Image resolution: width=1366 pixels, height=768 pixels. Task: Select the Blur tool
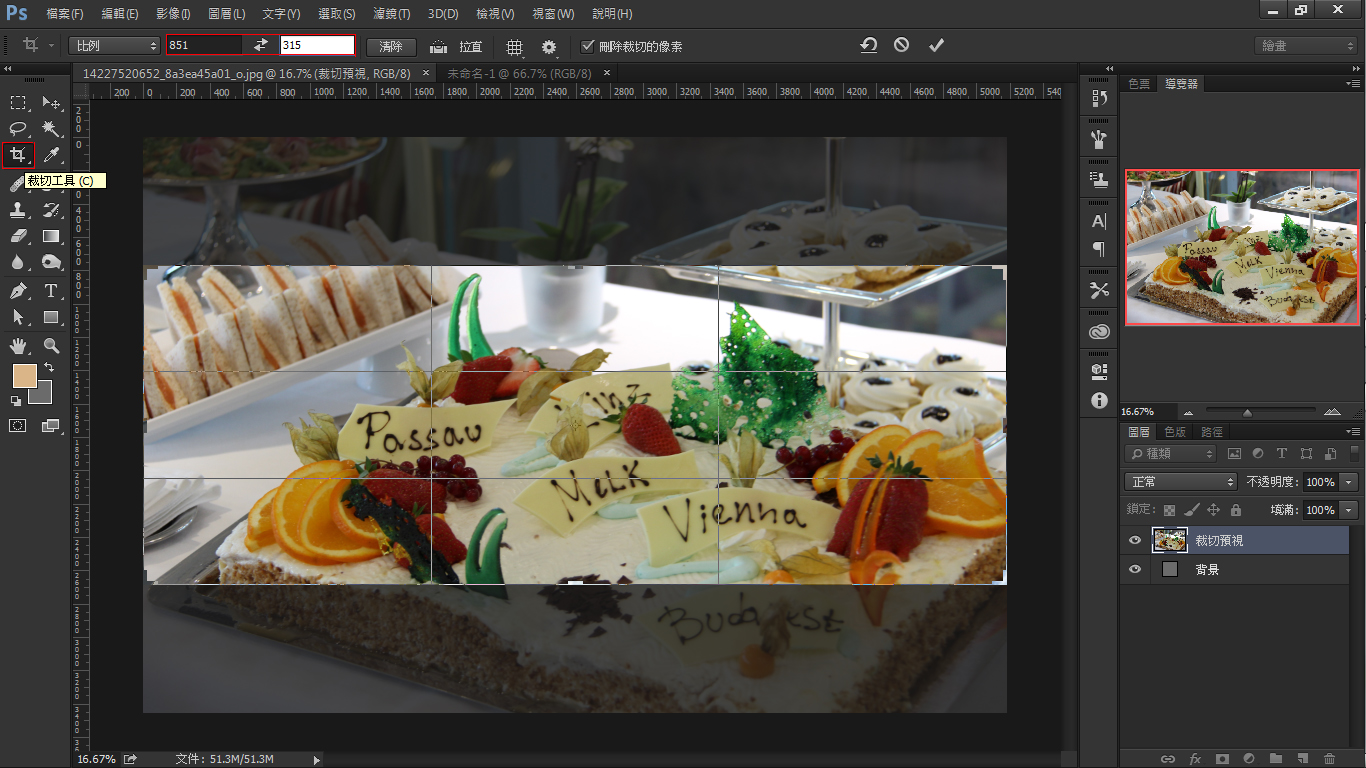(x=18, y=263)
